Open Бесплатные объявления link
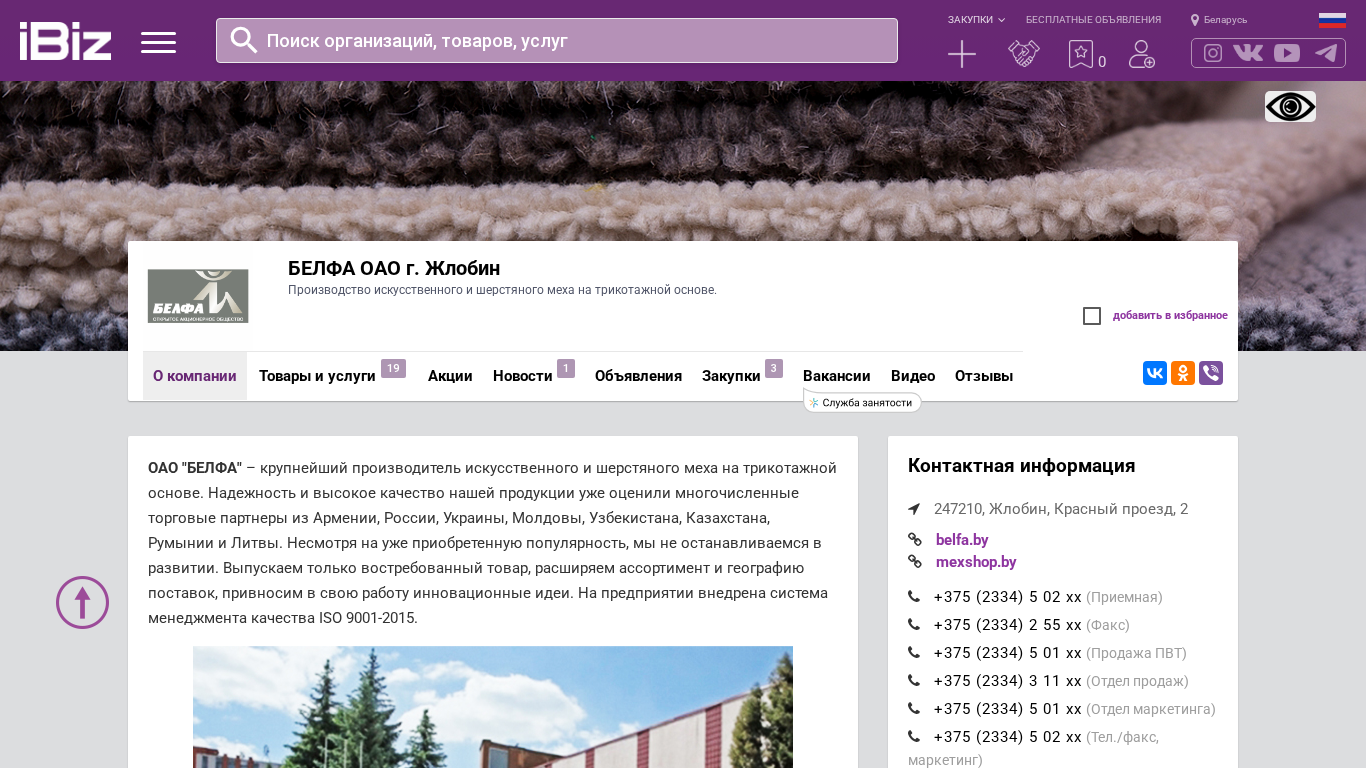This screenshot has width=1366, height=768. 1093,20
